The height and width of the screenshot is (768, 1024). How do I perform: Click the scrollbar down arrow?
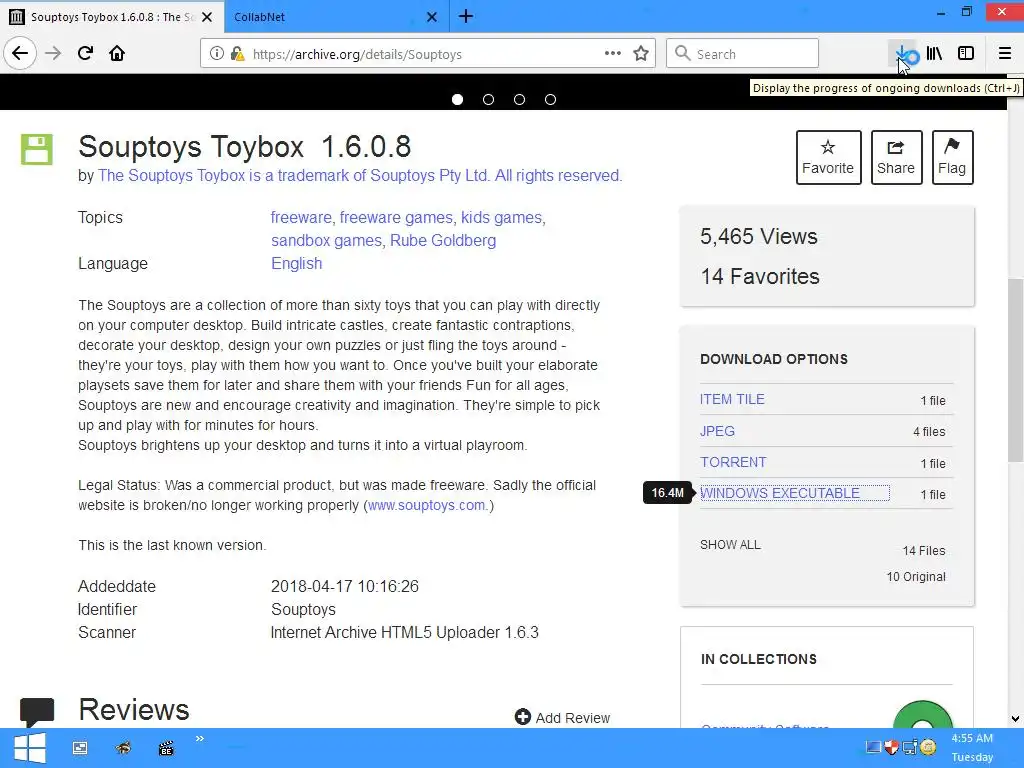click(1015, 719)
